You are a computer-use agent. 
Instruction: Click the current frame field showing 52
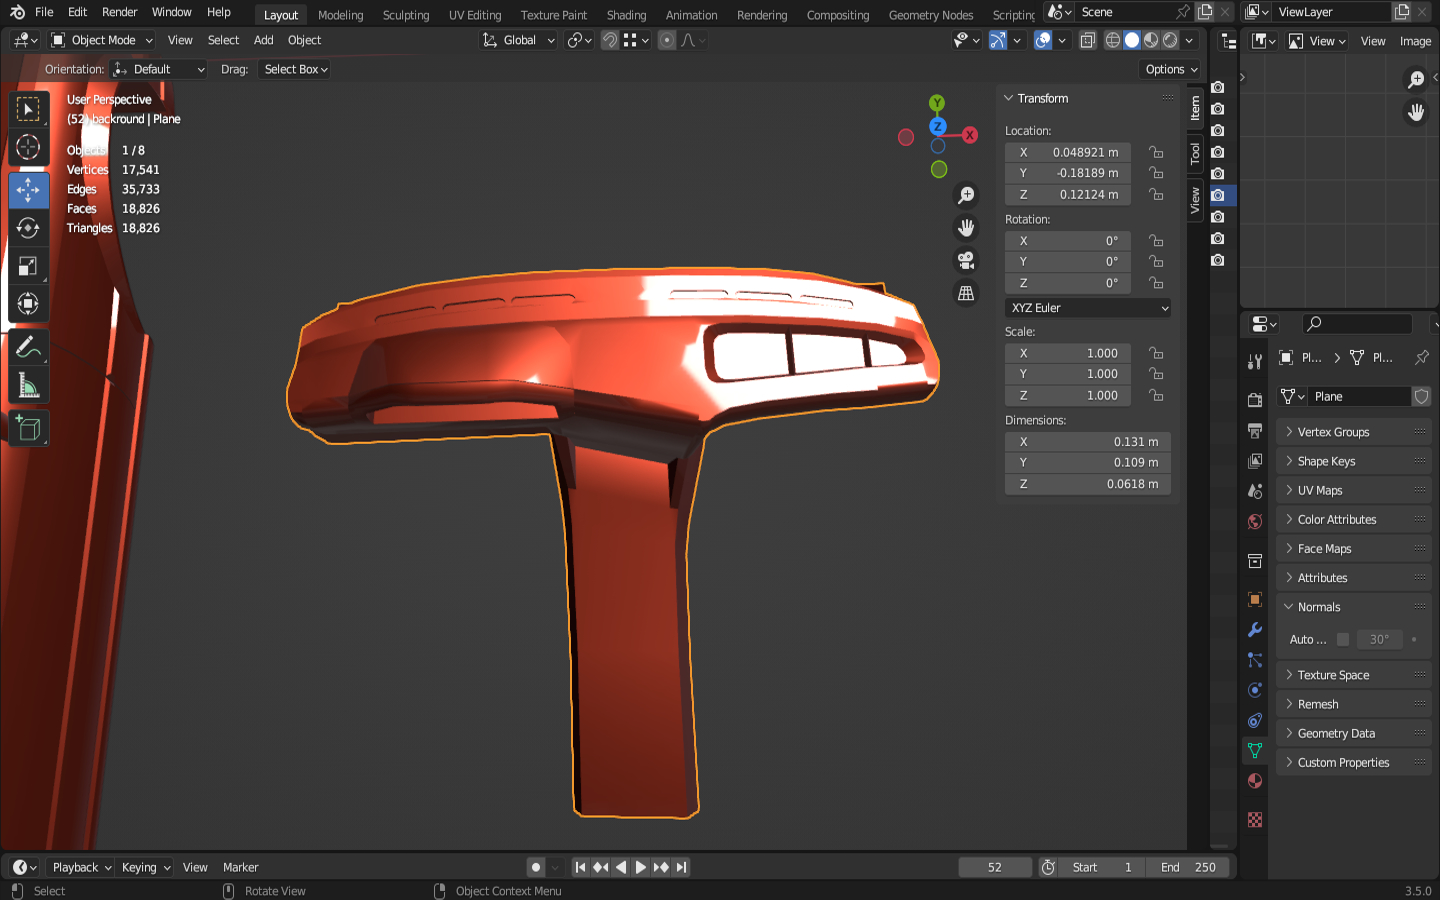995,867
